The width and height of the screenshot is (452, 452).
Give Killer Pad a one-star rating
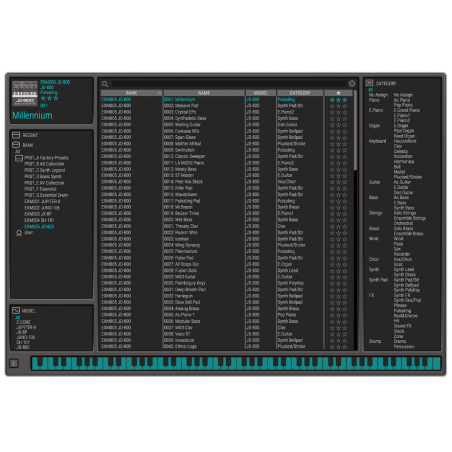point(332,188)
